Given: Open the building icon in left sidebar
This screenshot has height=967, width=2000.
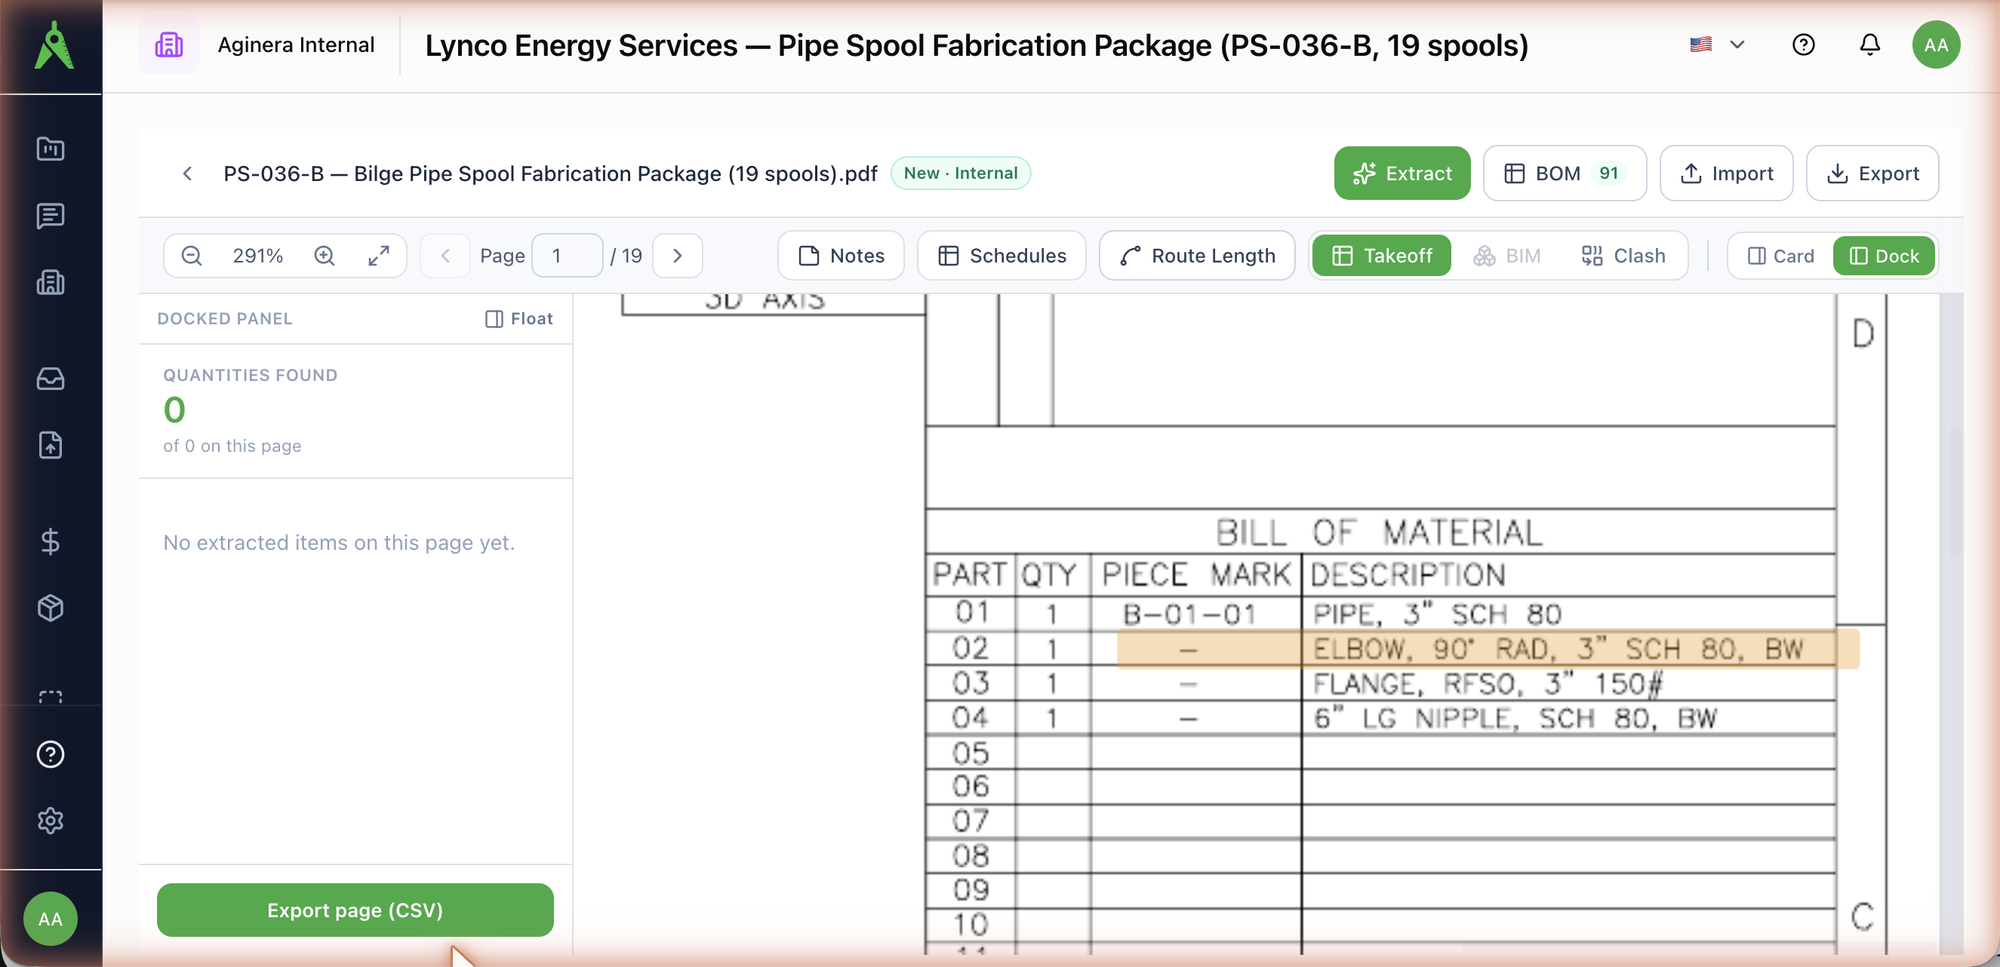Looking at the screenshot, I should click(x=51, y=283).
